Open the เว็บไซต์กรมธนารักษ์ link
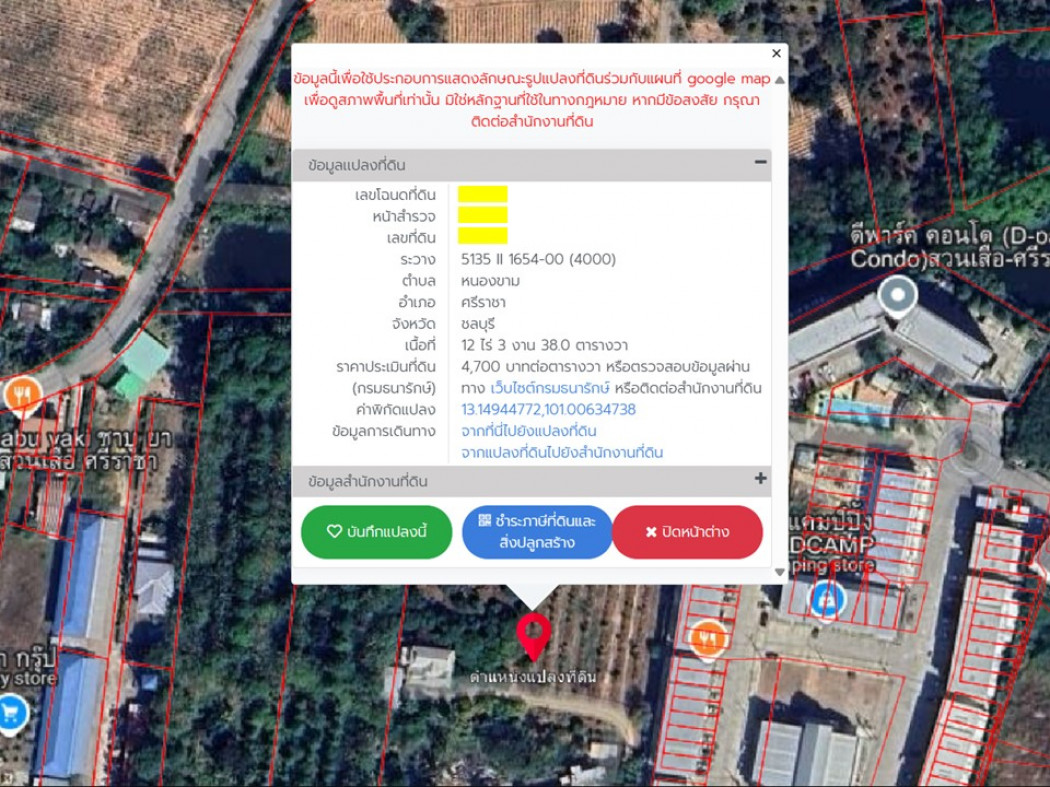This screenshot has height=787, width=1050. click(551, 388)
